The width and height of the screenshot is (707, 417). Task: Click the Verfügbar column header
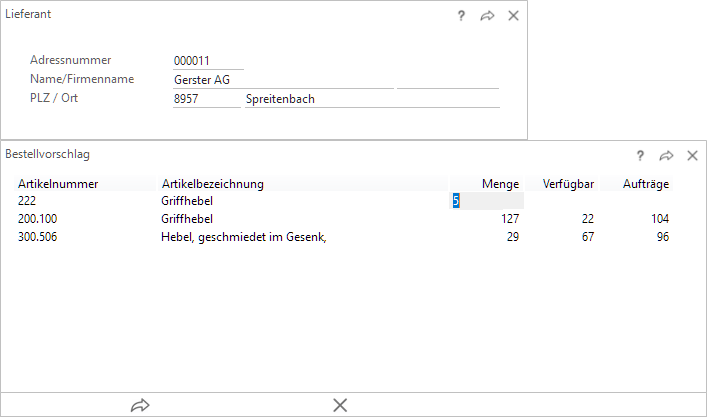(x=569, y=184)
